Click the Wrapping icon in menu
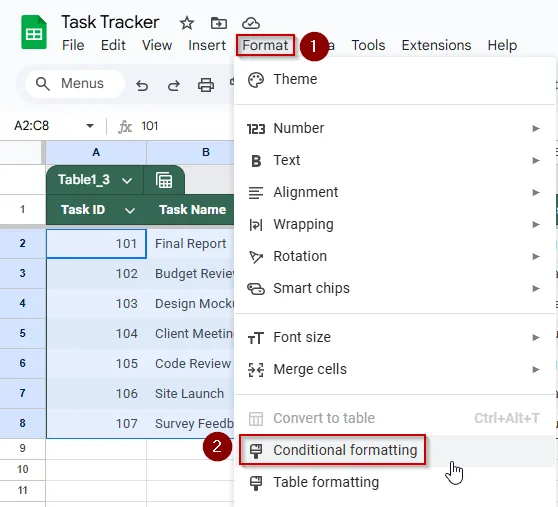Image resolution: width=558 pixels, height=507 pixels. point(256,225)
